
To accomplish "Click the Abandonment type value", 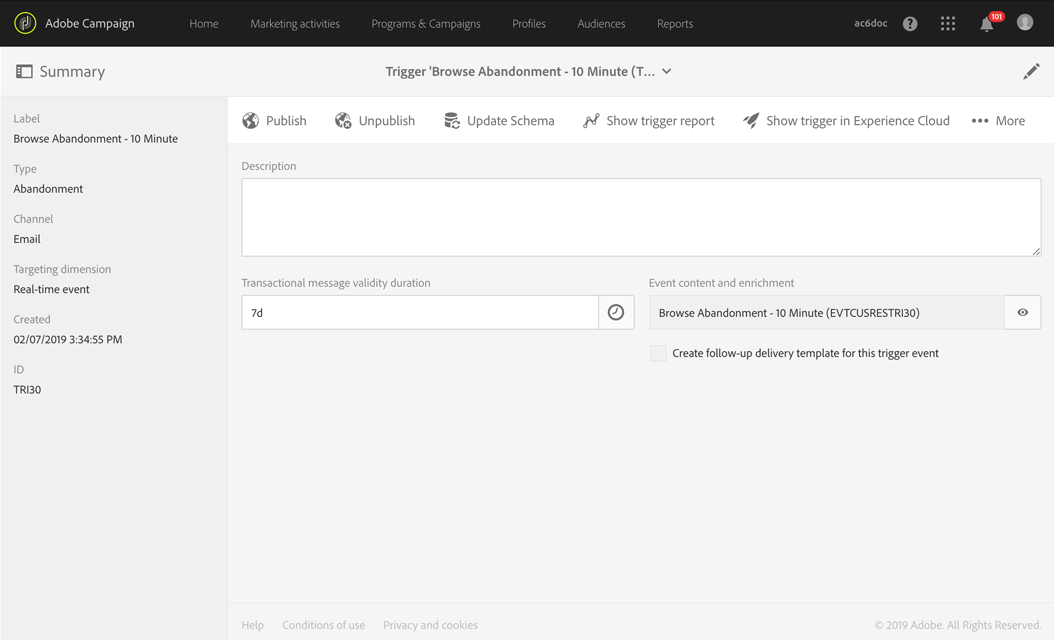I will click(48, 189).
